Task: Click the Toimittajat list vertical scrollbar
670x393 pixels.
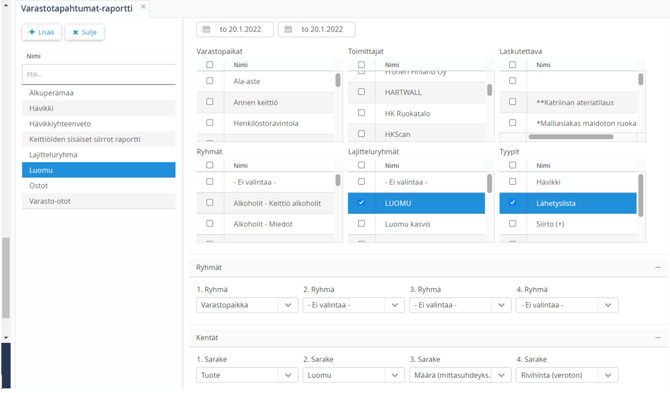Action: coord(489,90)
